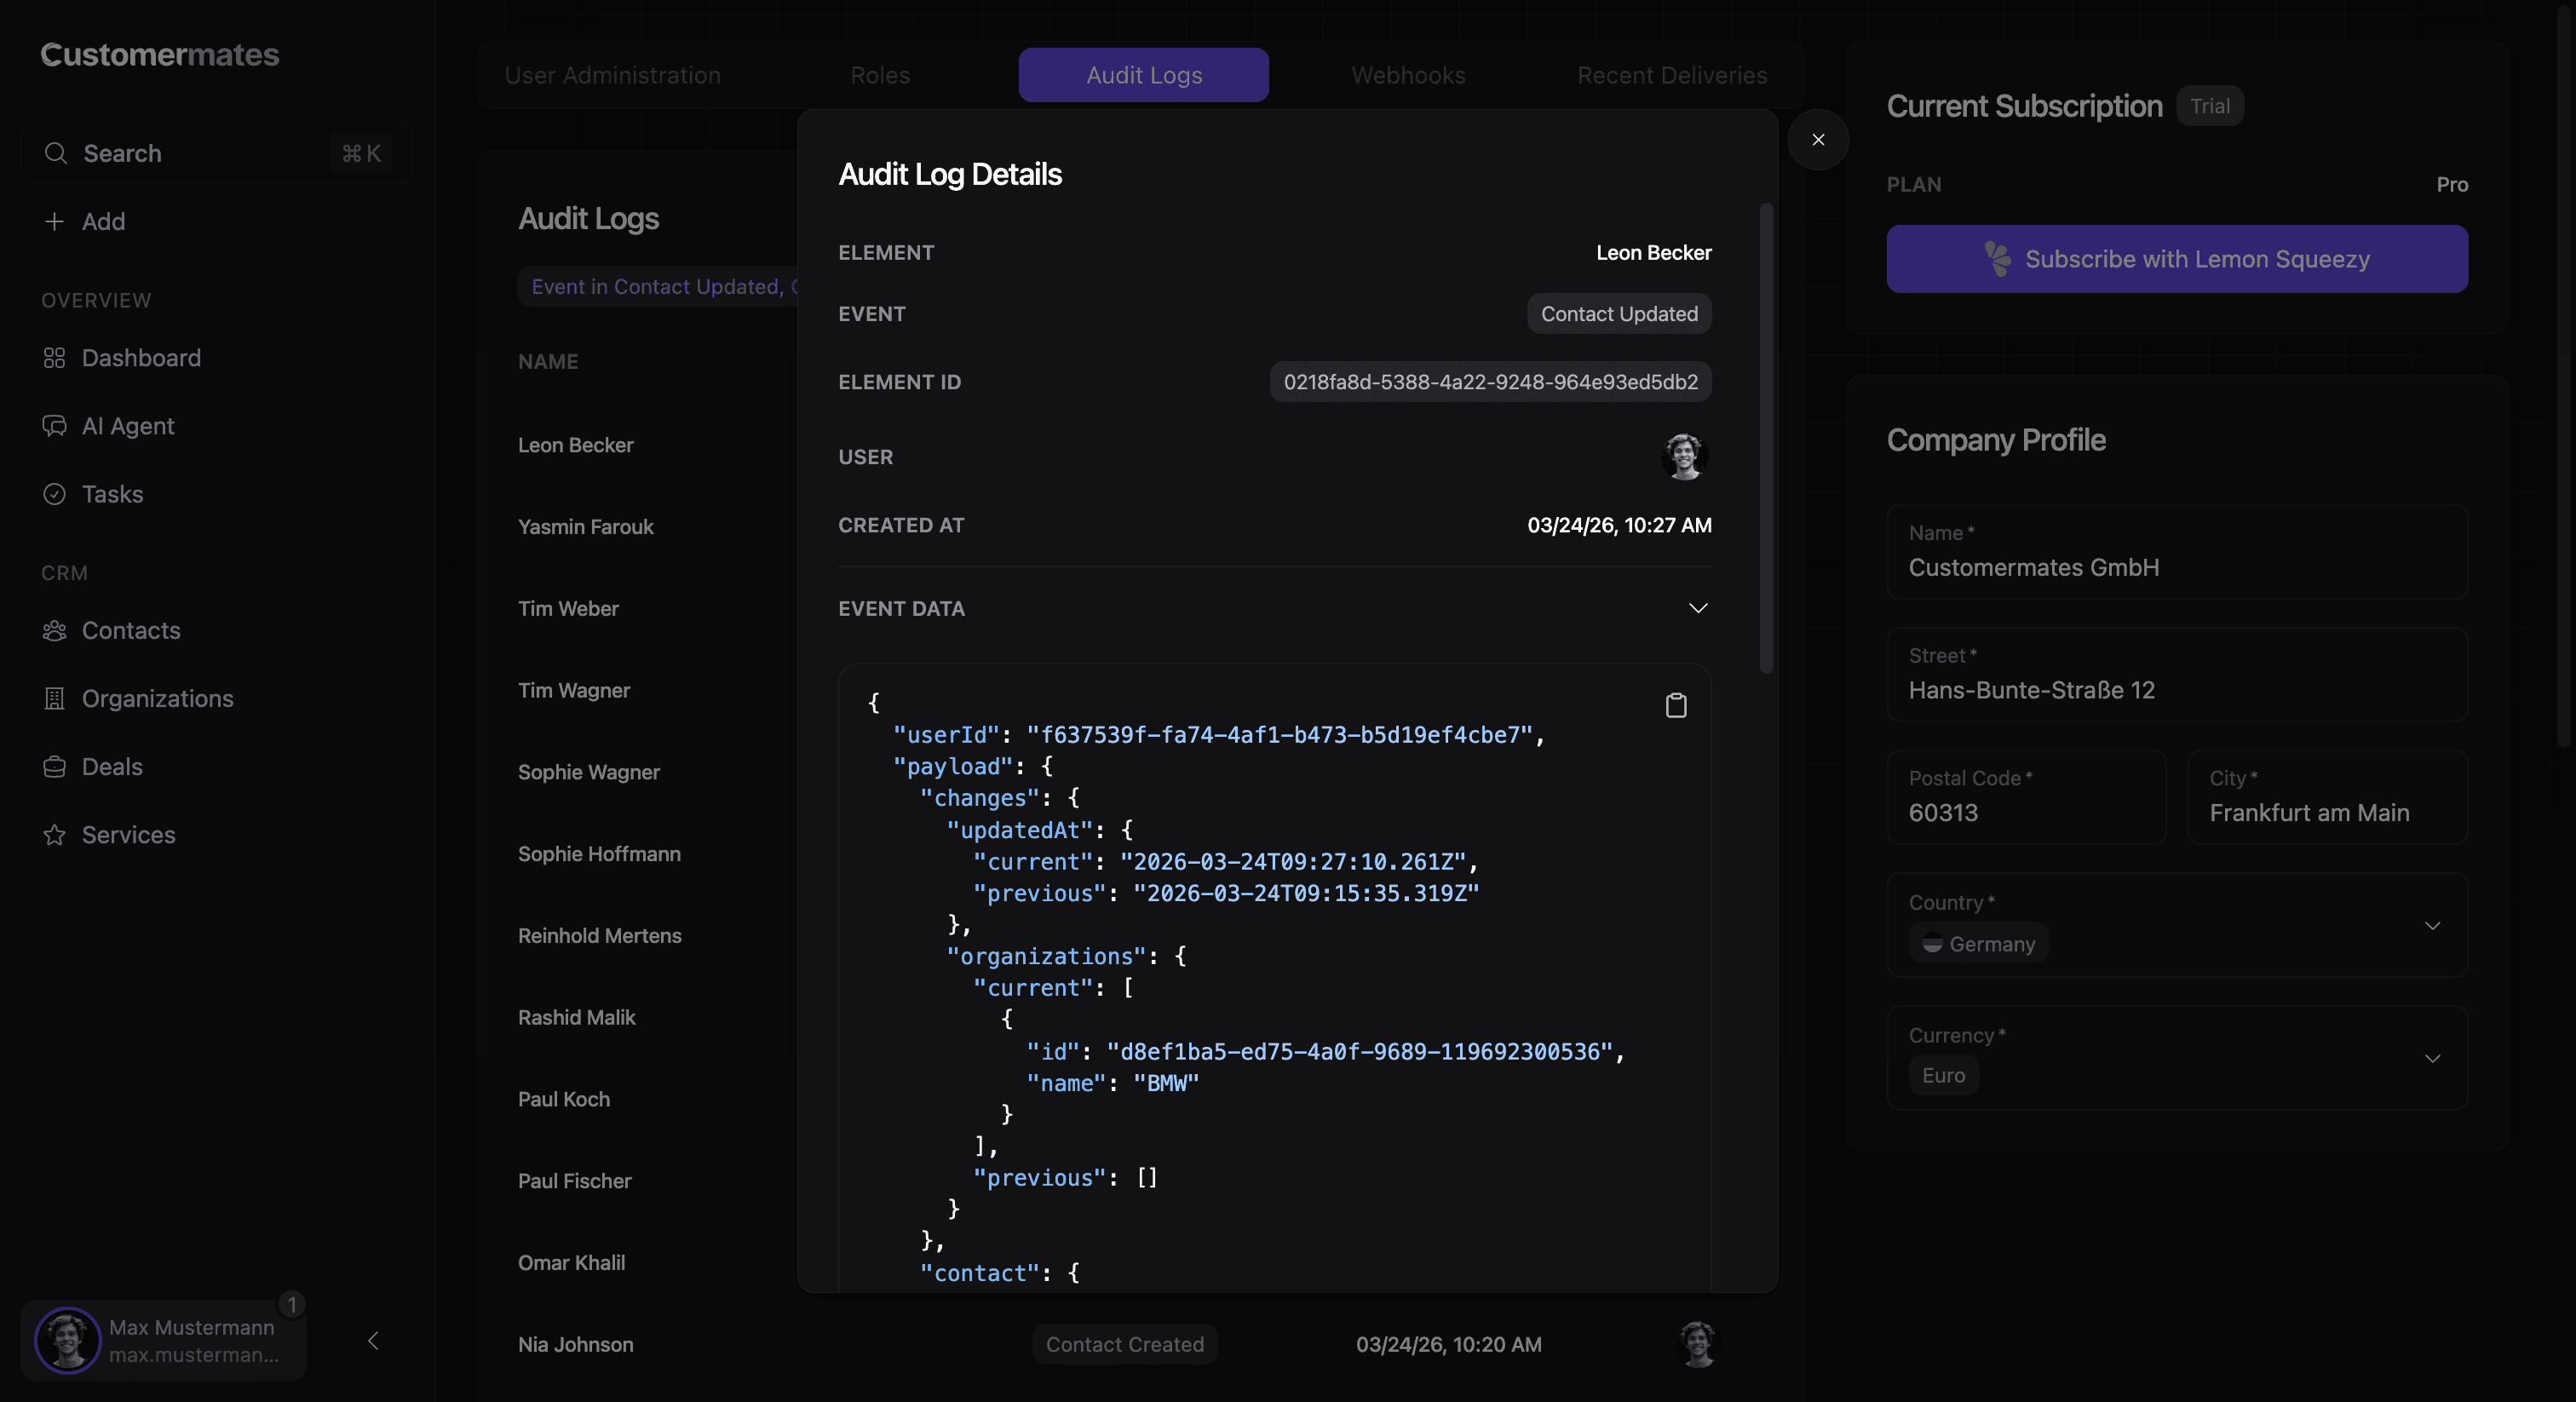Select the Dashboard icon in the sidebar

tap(55, 357)
